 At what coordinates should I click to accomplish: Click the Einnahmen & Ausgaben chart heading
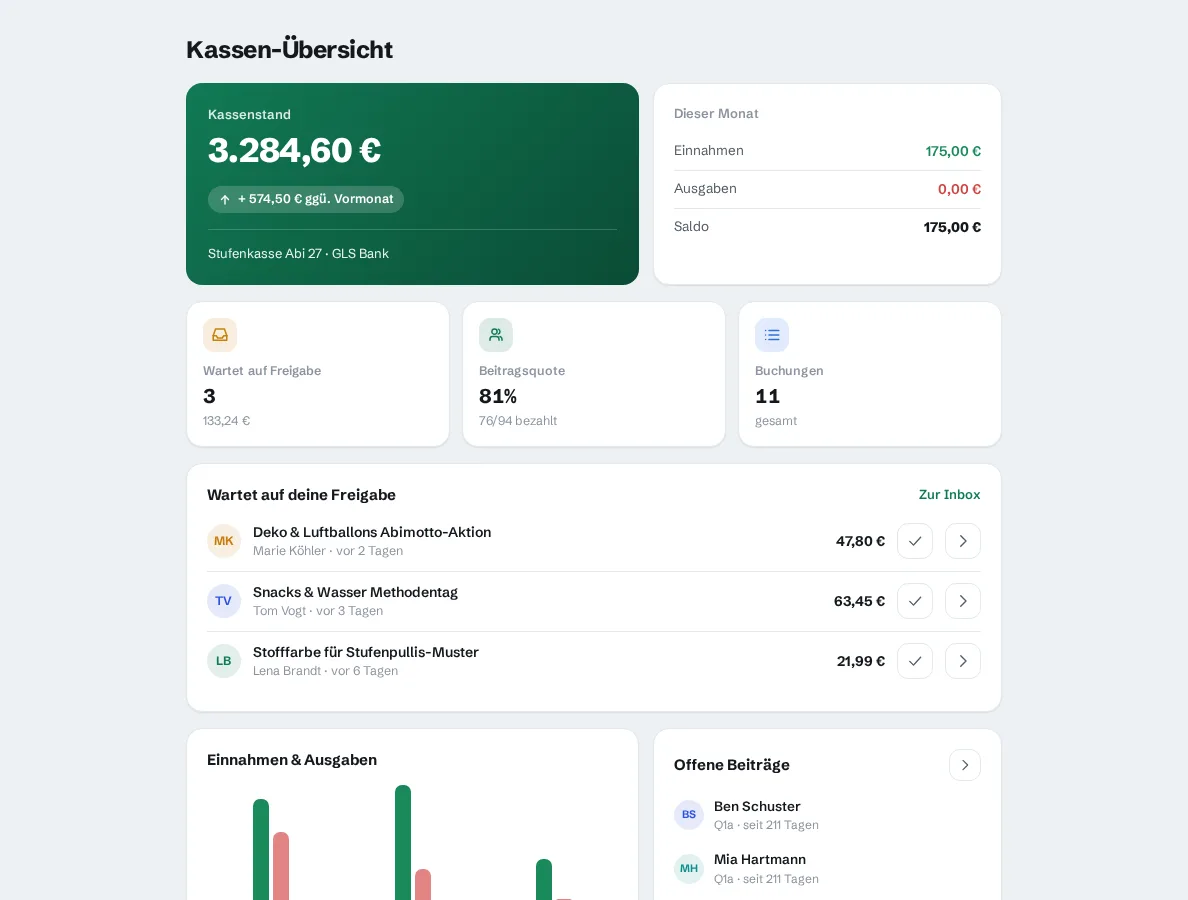click(x=292, y=760)
